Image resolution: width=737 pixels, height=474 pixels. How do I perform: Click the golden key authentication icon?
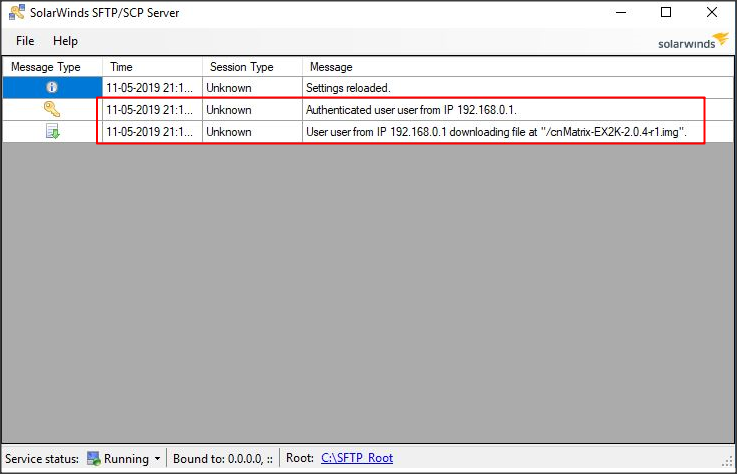[51, 110]
